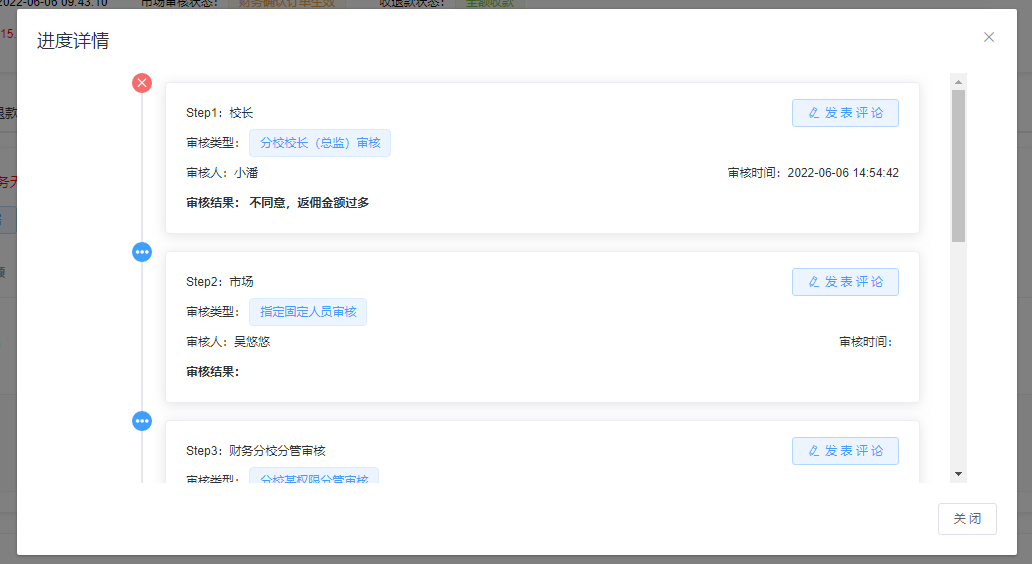
Task: Click the 审核人 吴悠悠 in Step2
Action: pos(252,342)
